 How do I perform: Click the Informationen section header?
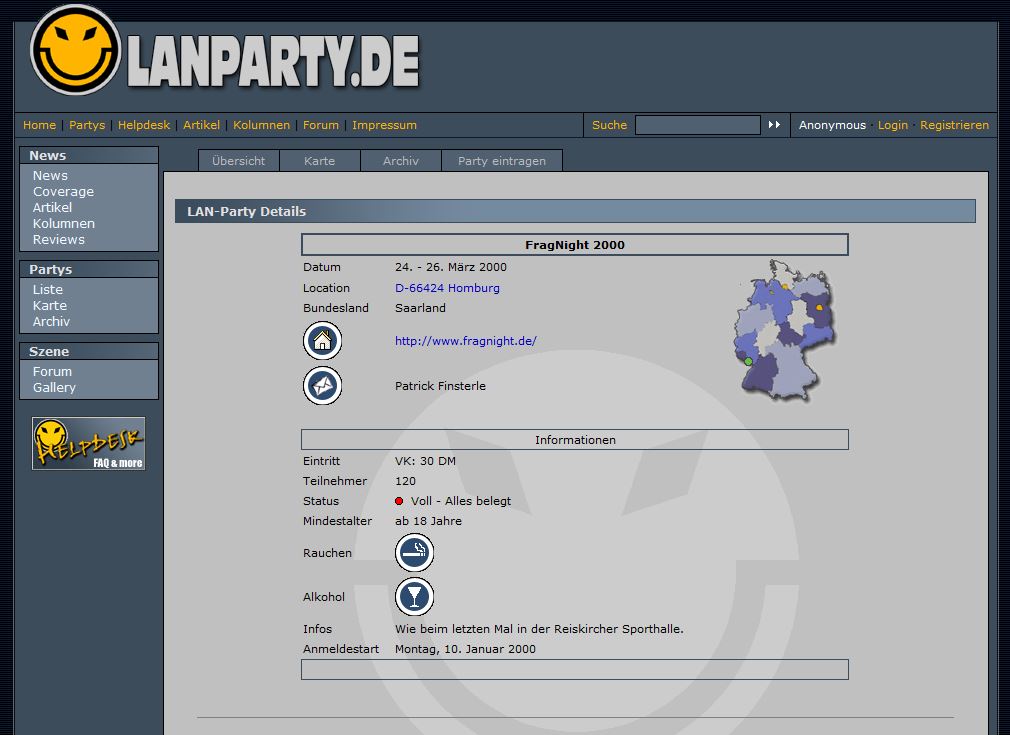click(575, 440)
